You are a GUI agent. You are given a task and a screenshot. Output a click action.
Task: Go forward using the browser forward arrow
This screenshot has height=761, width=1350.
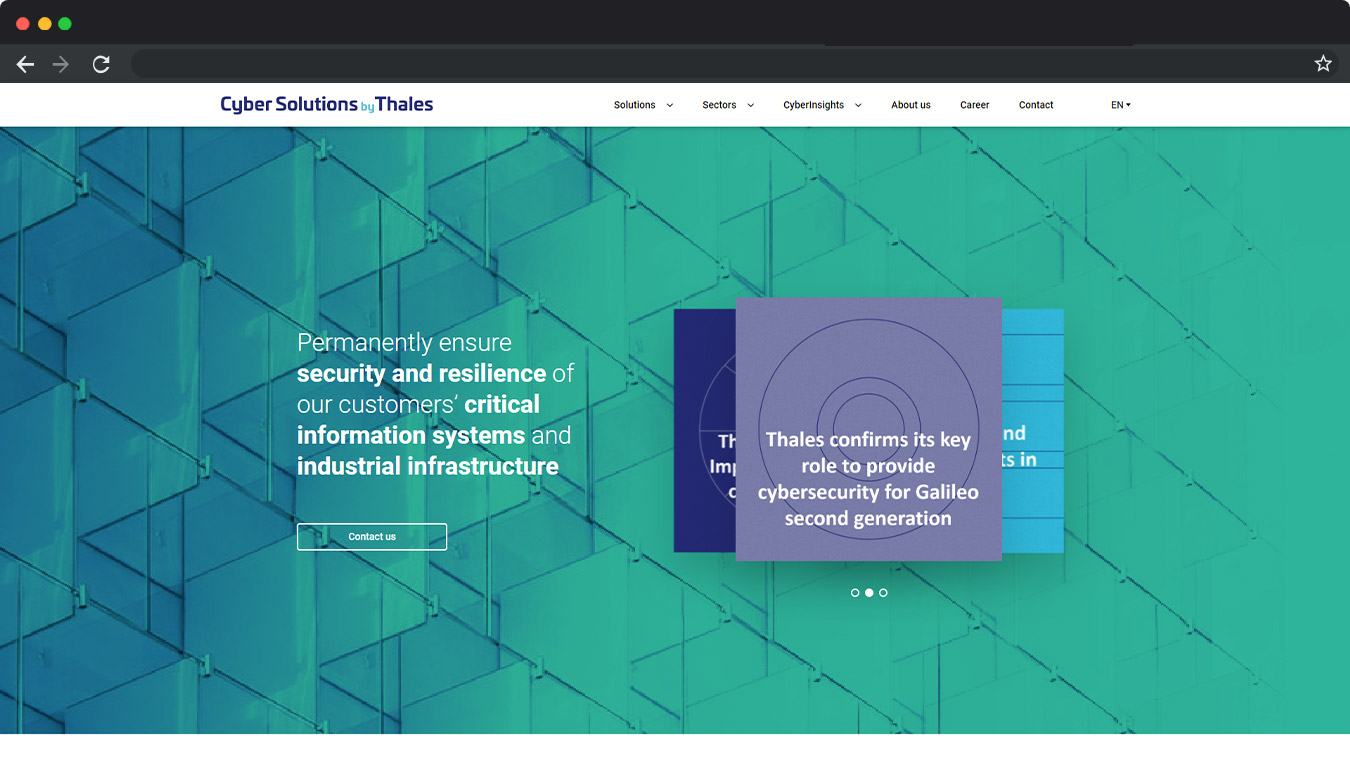point(61,64)
